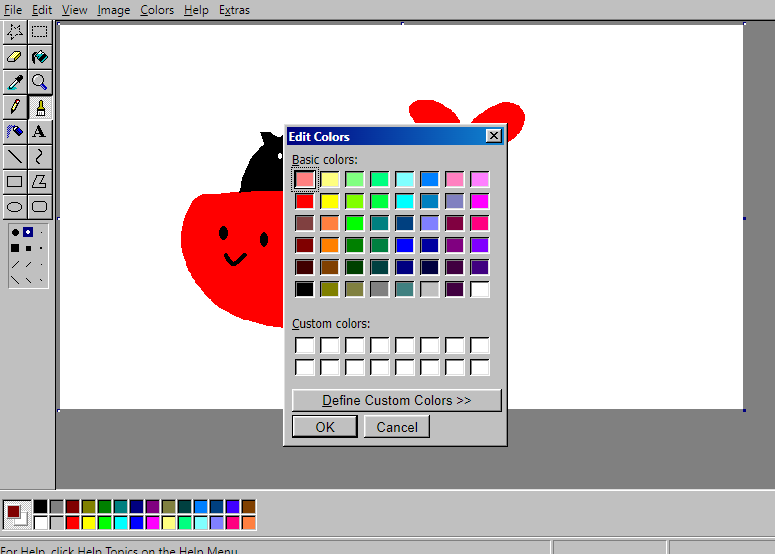Choose the Curve line tool
This screenshot has width=775, height=554.
coord(40,157)
